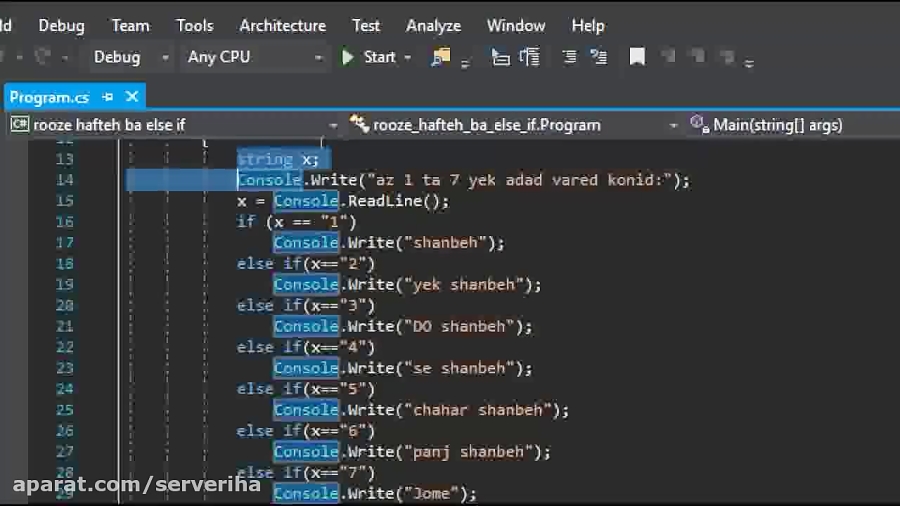Open toolbar overflow options after bookmark icons
The height and width of the screenshot is (506, 900).
749,63
